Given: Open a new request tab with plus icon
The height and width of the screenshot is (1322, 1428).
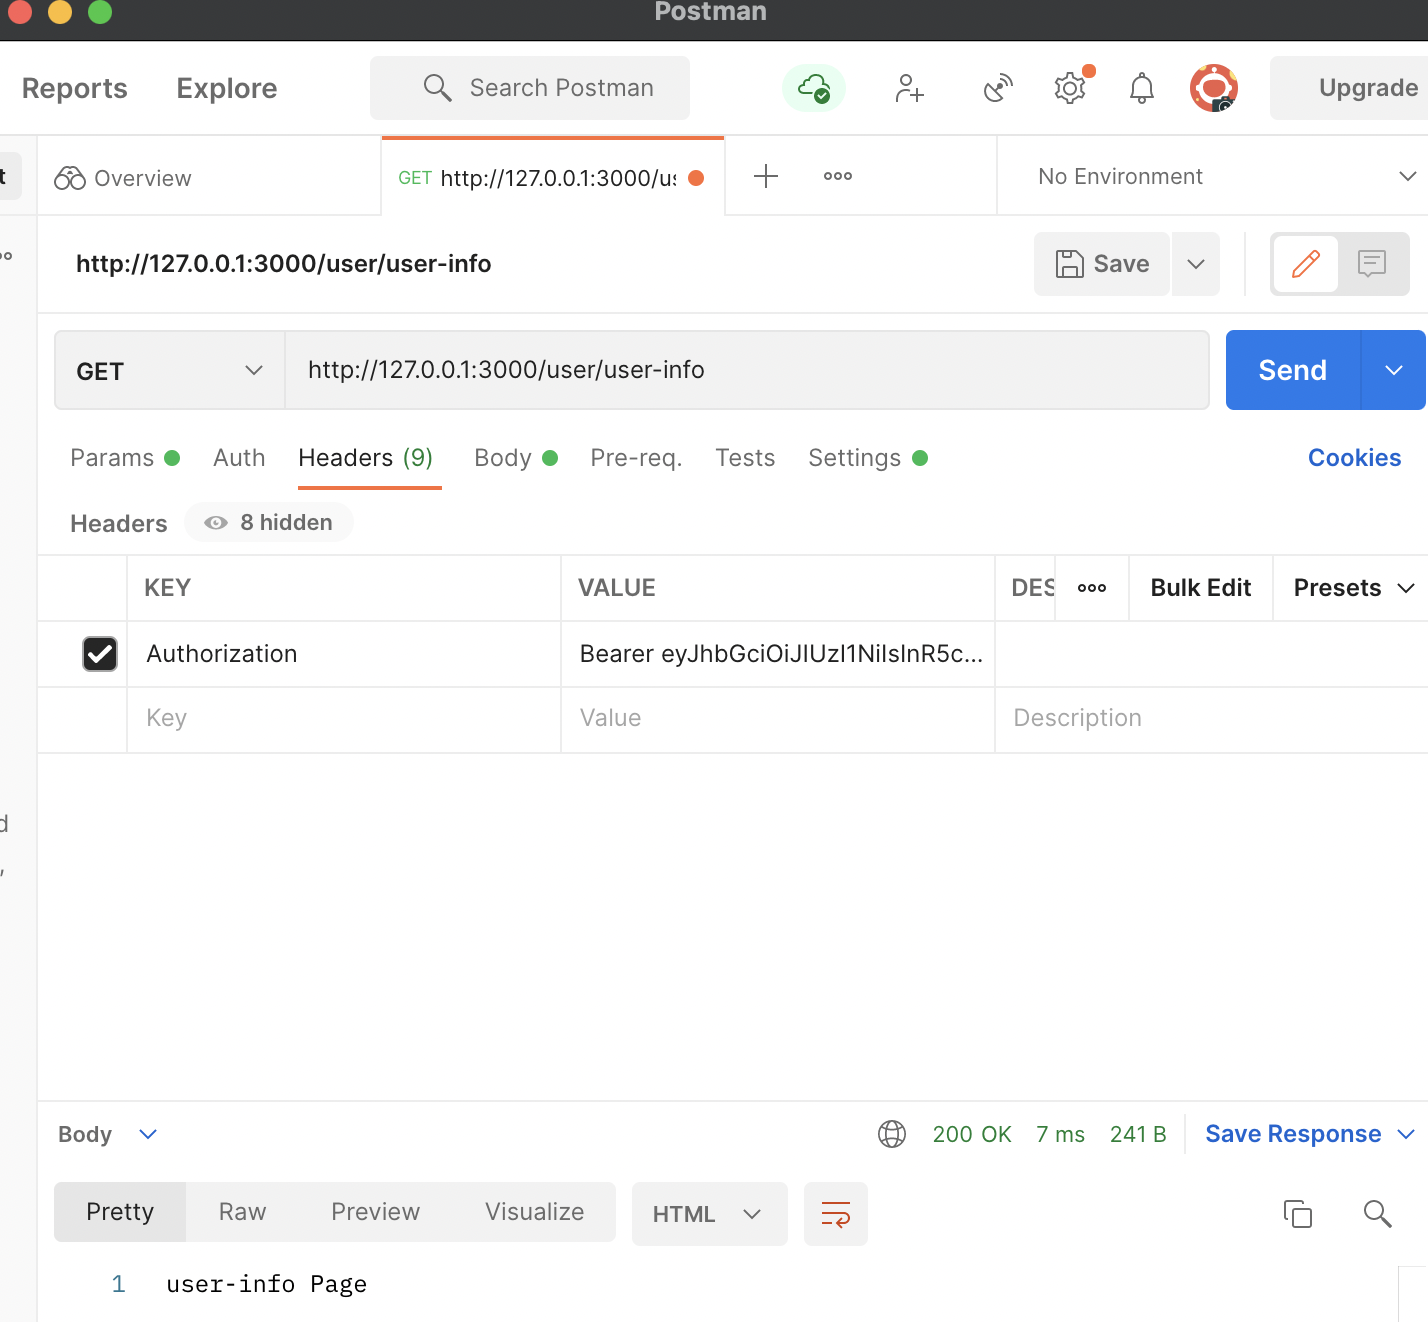Looking at the screenshot, I should point(766,176).
